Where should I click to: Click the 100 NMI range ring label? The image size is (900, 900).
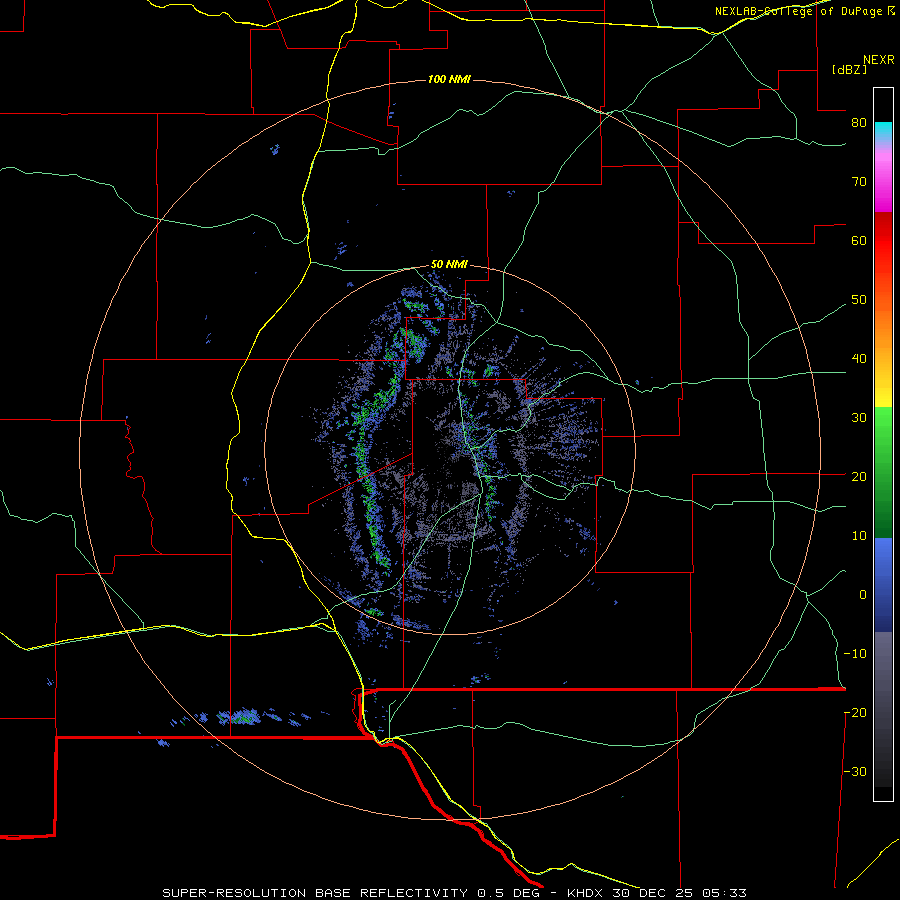tap(449, 79)
